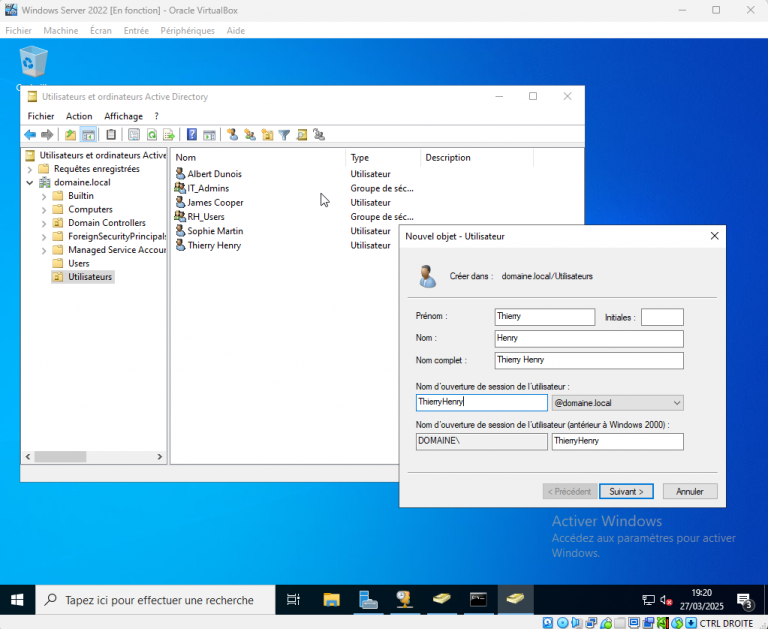Image resolution: width=768 pixels, height=629 pixels.
Task: Click the create new group toolbar icon
Action: point(250,135)
